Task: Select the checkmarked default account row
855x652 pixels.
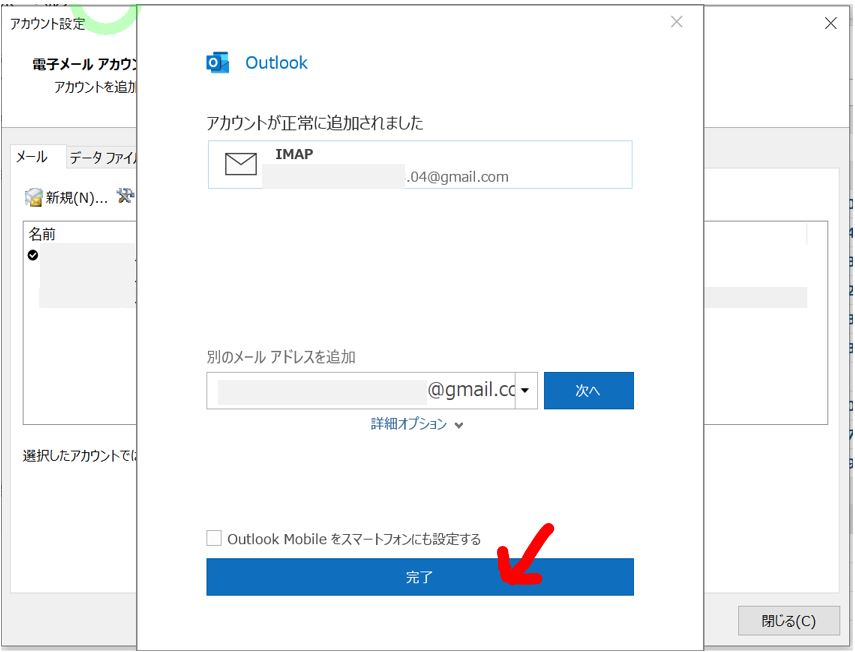Action: pos(81,255)
